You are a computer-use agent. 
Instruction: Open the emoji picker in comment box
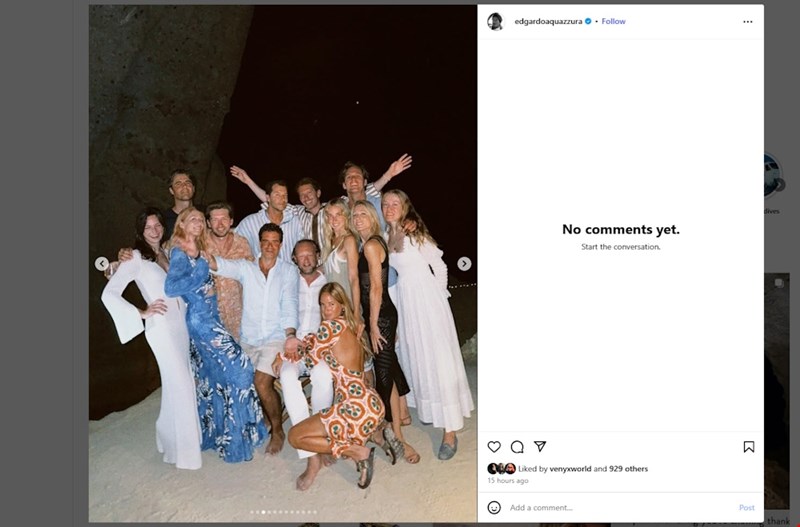pos(494,507)
